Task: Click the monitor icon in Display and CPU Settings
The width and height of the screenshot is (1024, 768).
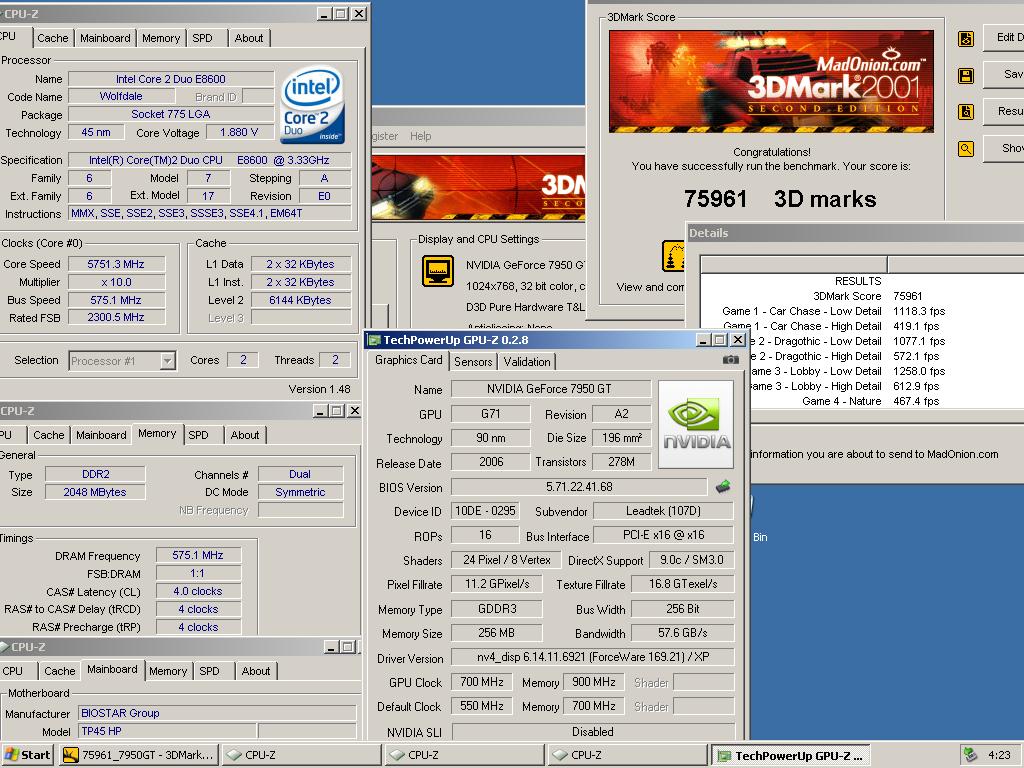Action: [x=438, y=270]
